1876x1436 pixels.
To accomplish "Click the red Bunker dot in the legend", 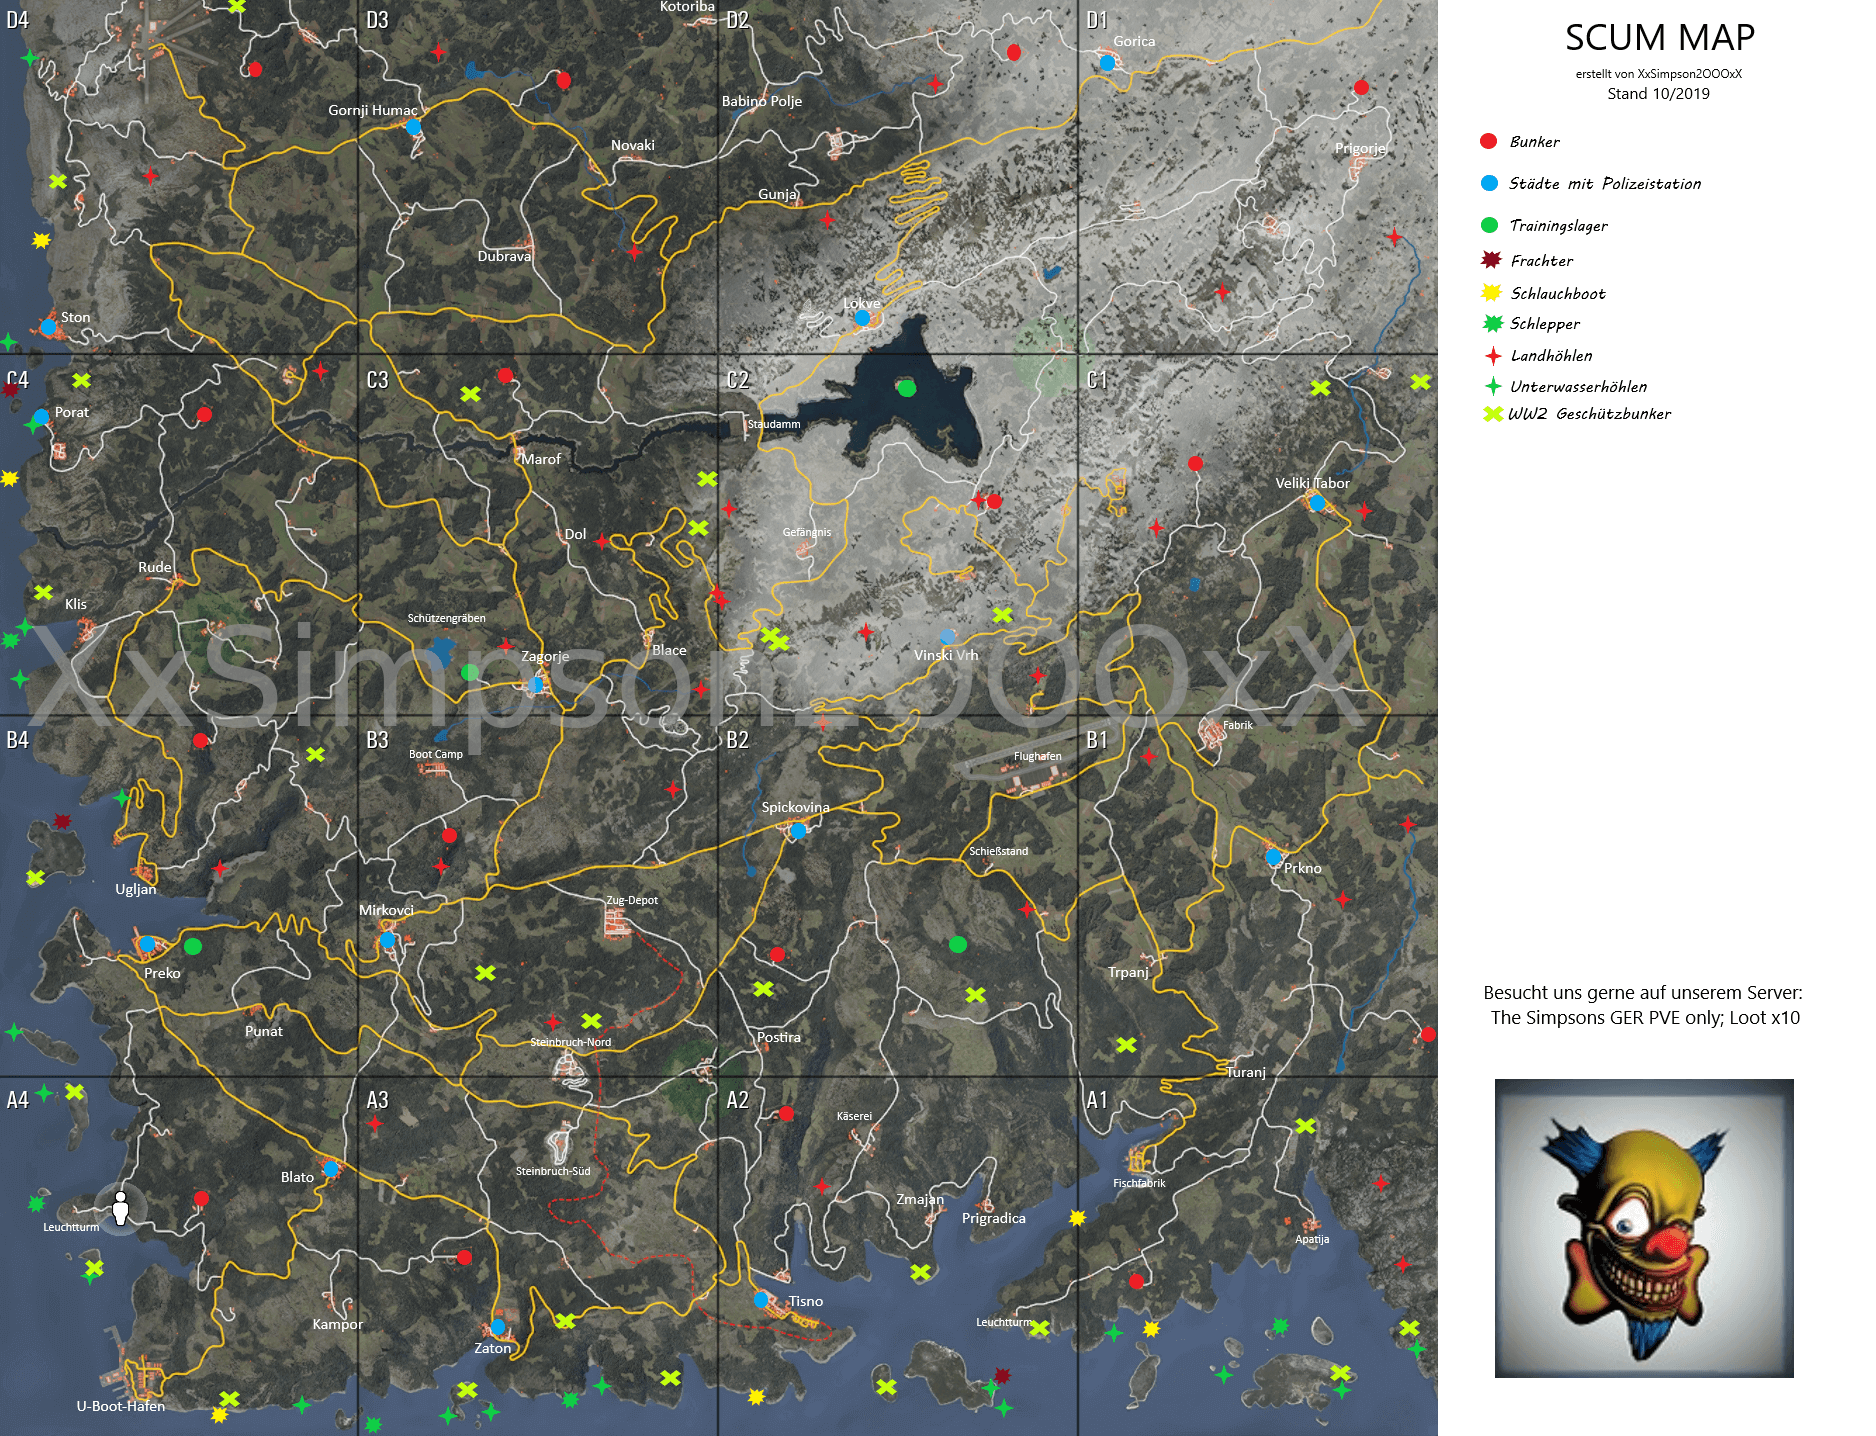I will pos(1488,141).
